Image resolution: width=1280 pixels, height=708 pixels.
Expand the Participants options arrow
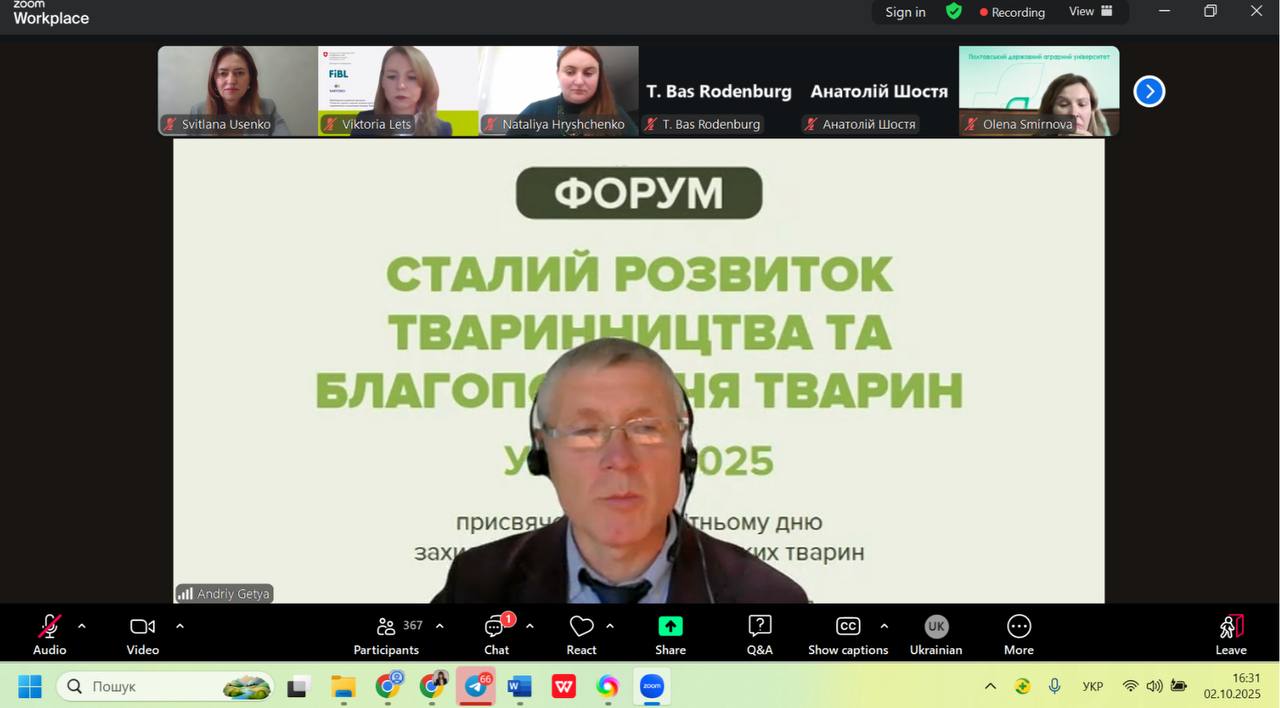point(439,626)
